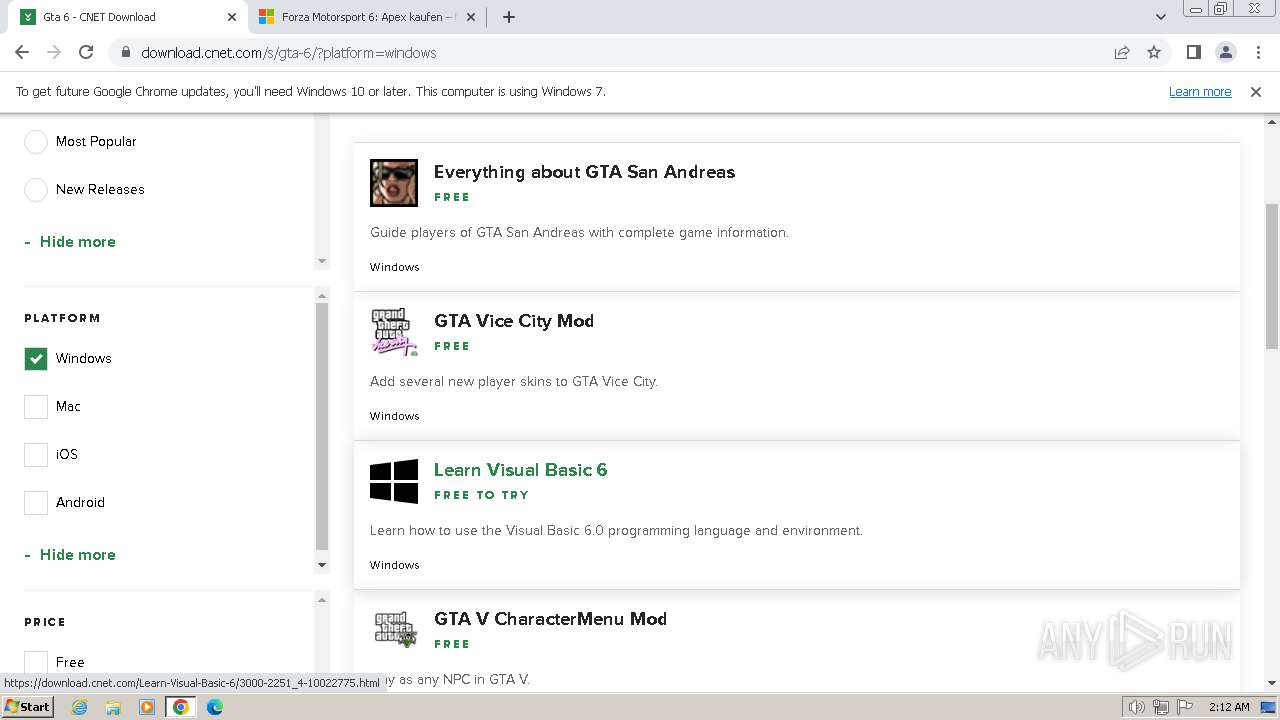Uncheck the Windows platform checkbox
This screenshot has width=1280, height=720.
point(36,359)
